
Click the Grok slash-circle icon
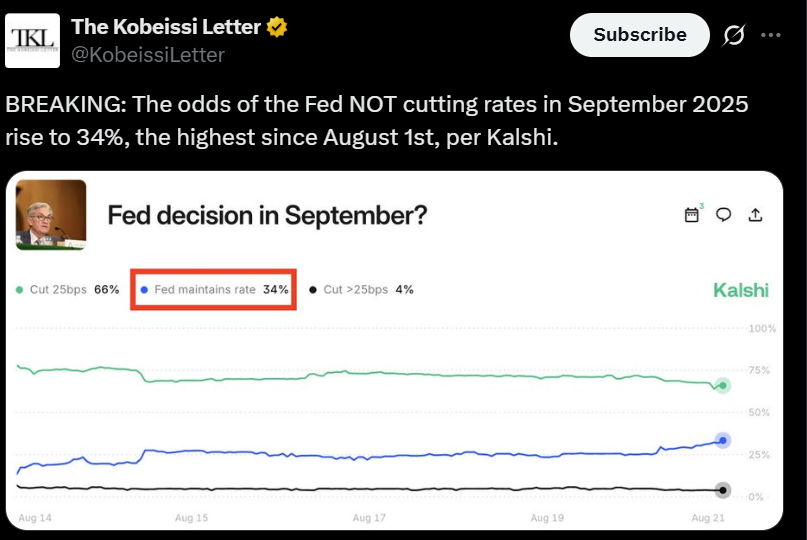[733, 35]
